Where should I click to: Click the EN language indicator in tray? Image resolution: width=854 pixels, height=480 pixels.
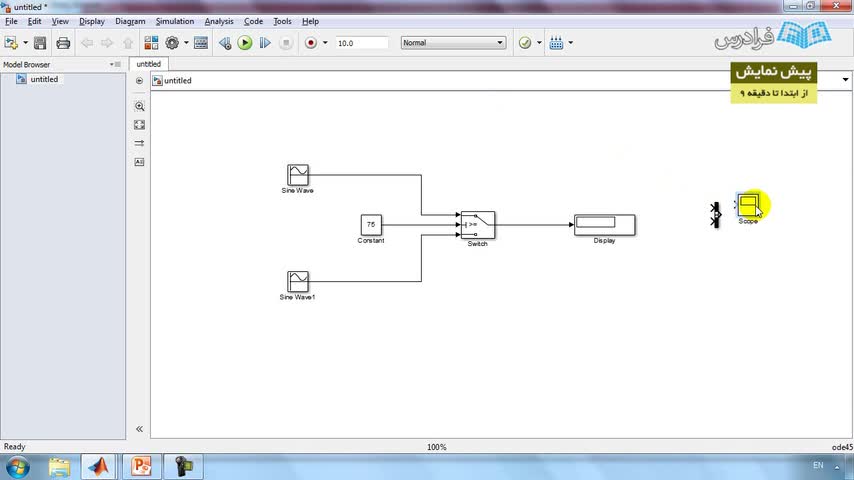[x=818, y=465]
